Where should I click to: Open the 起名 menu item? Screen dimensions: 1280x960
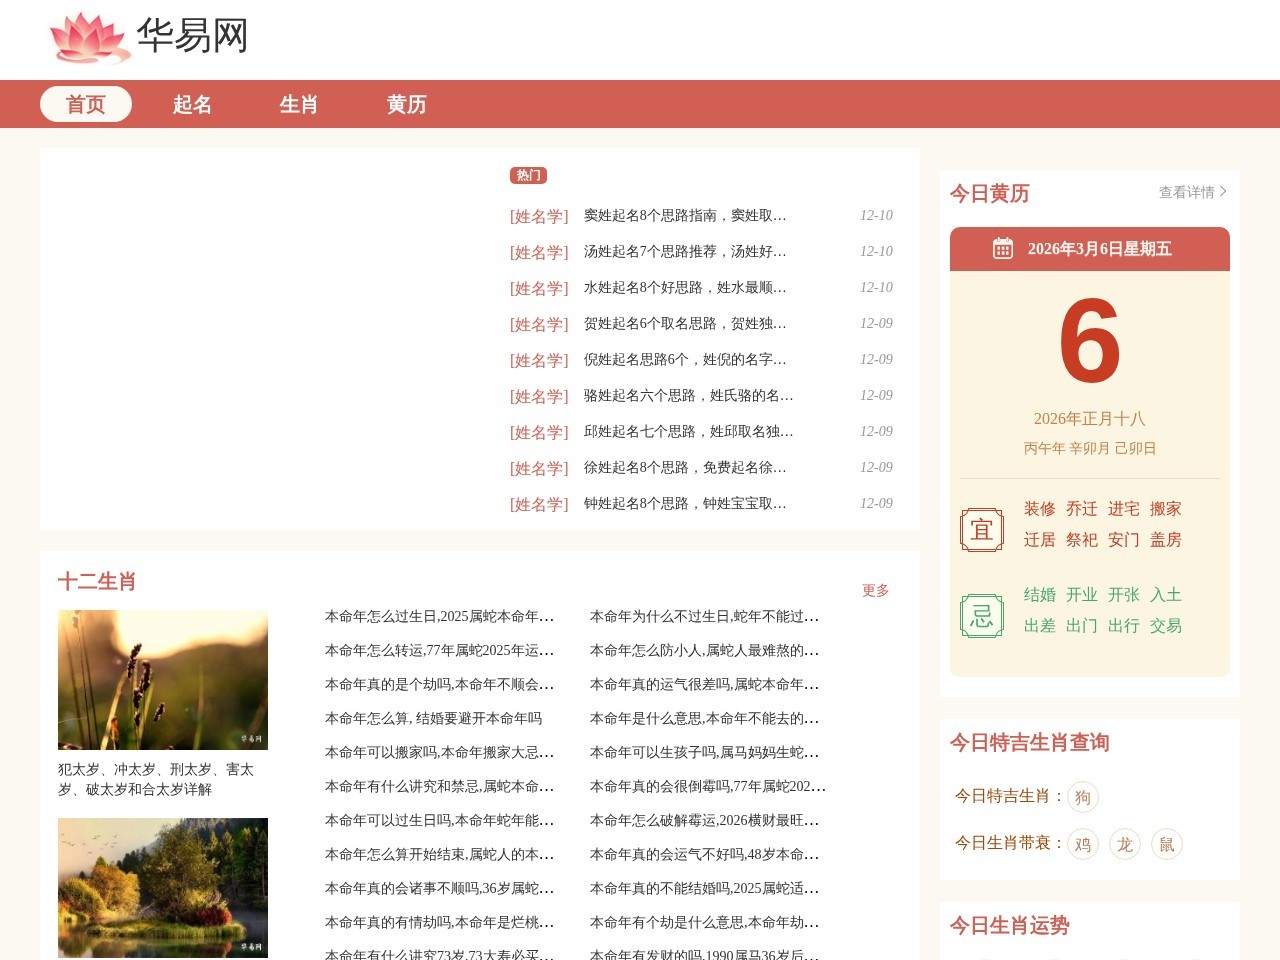[x=192, y=104]
